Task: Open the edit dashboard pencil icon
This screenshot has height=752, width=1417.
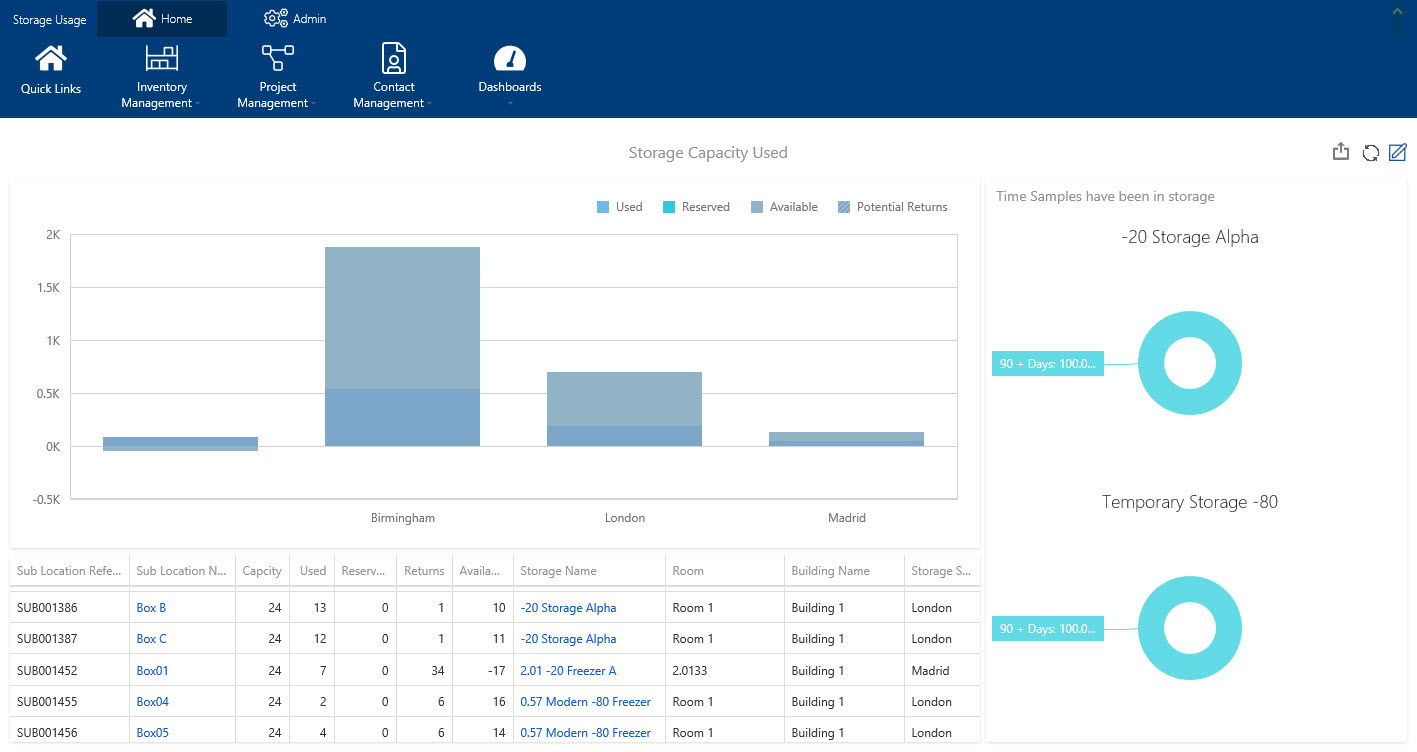Action: click(x=1397, y=152)
